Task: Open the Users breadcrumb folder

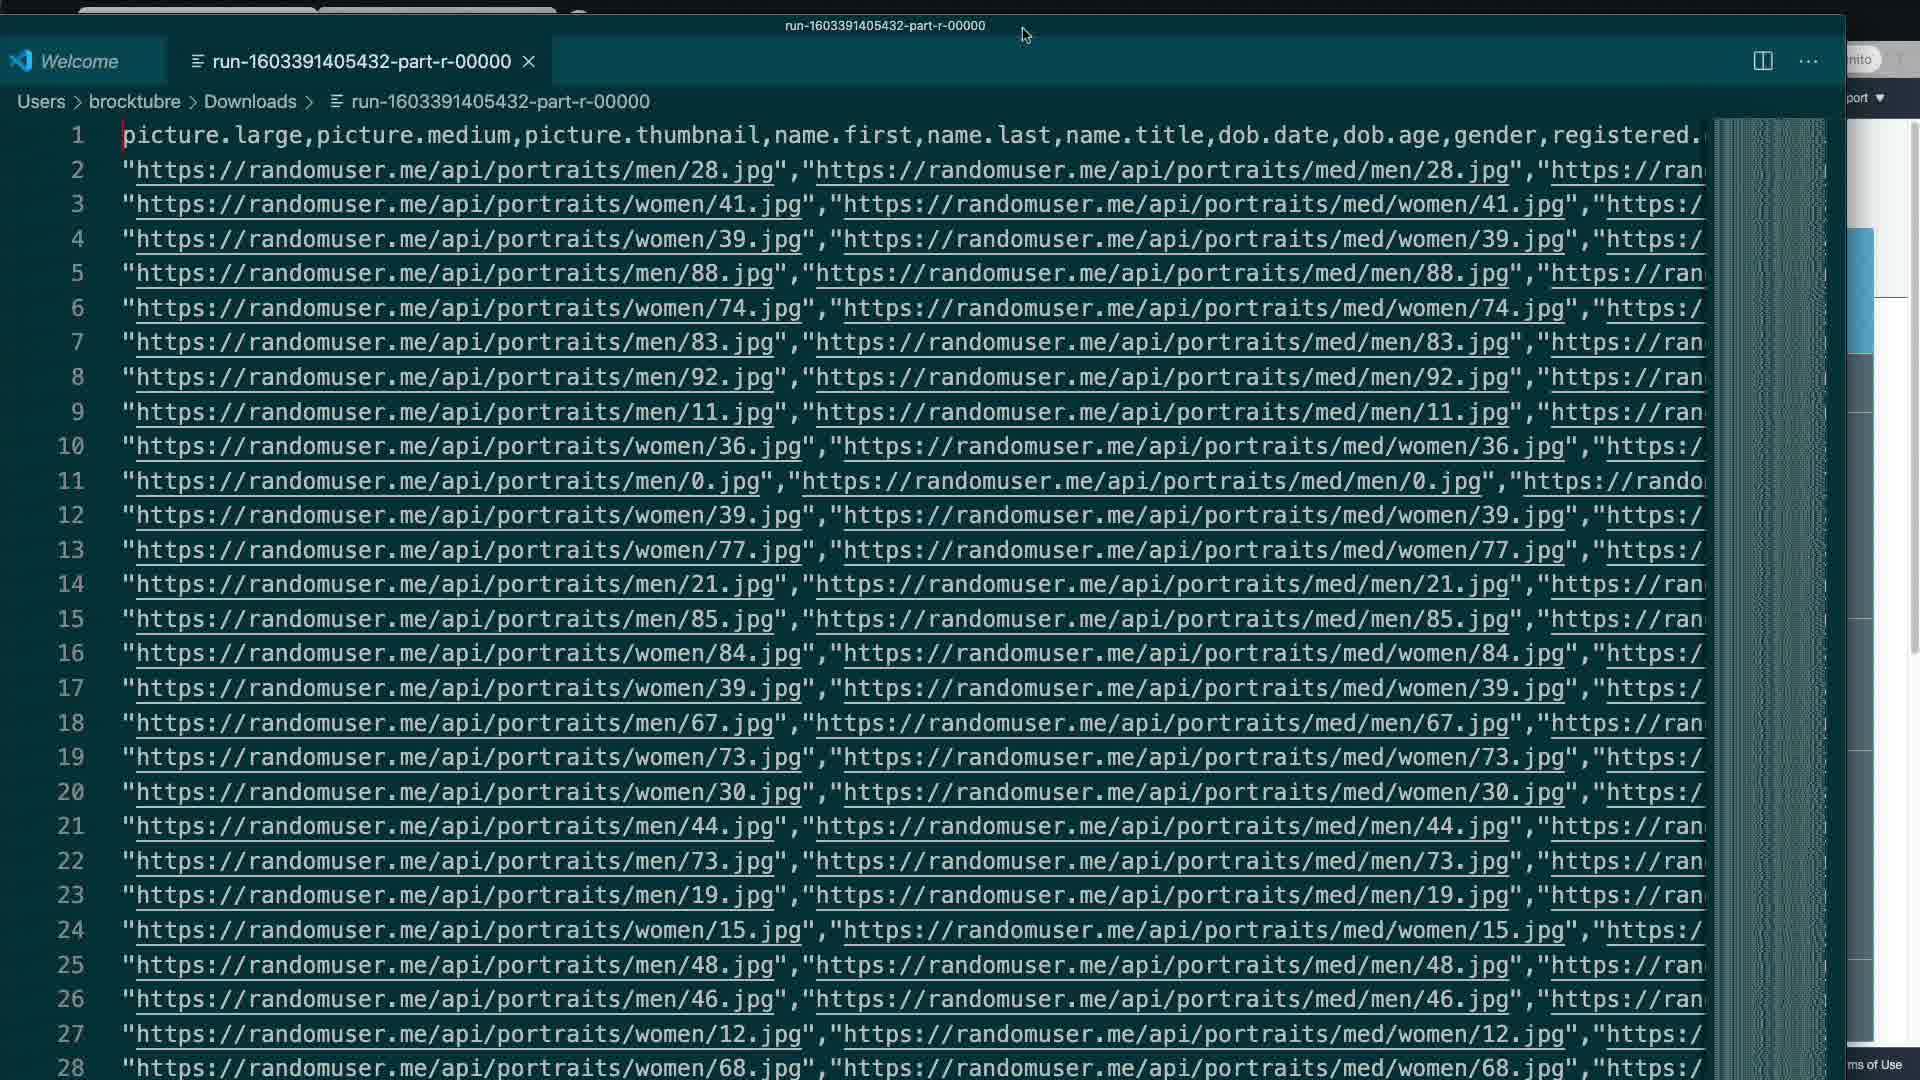Action: (41, 101)
